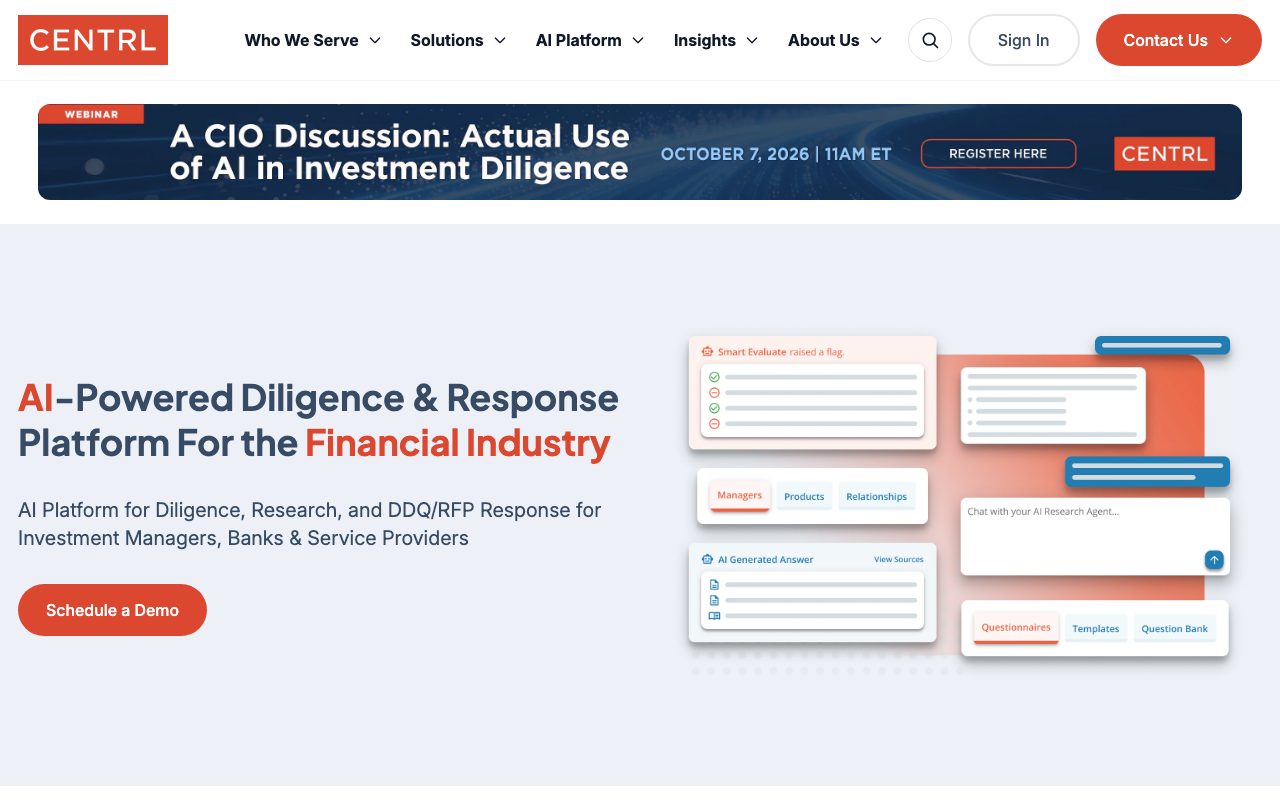Expand the Solutions menu chevron

(500, 40)
